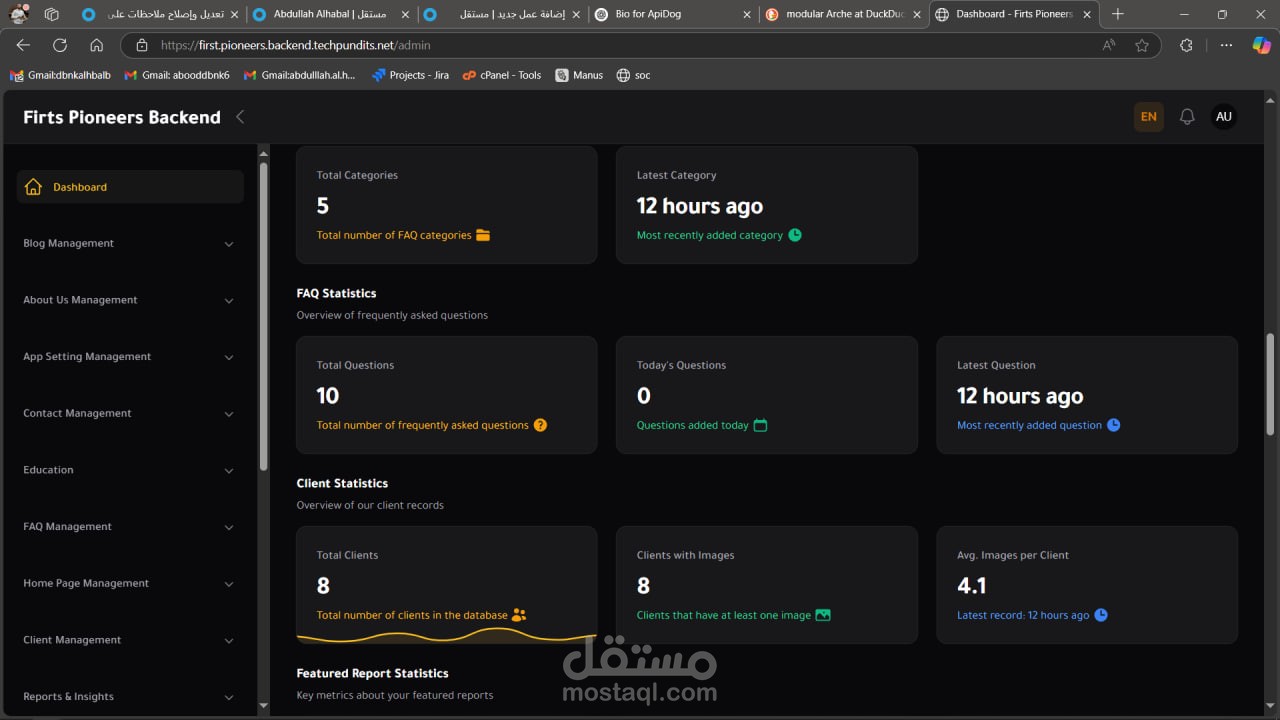Expand App Setting Management chevron
1280x720 pixels.
229,357
